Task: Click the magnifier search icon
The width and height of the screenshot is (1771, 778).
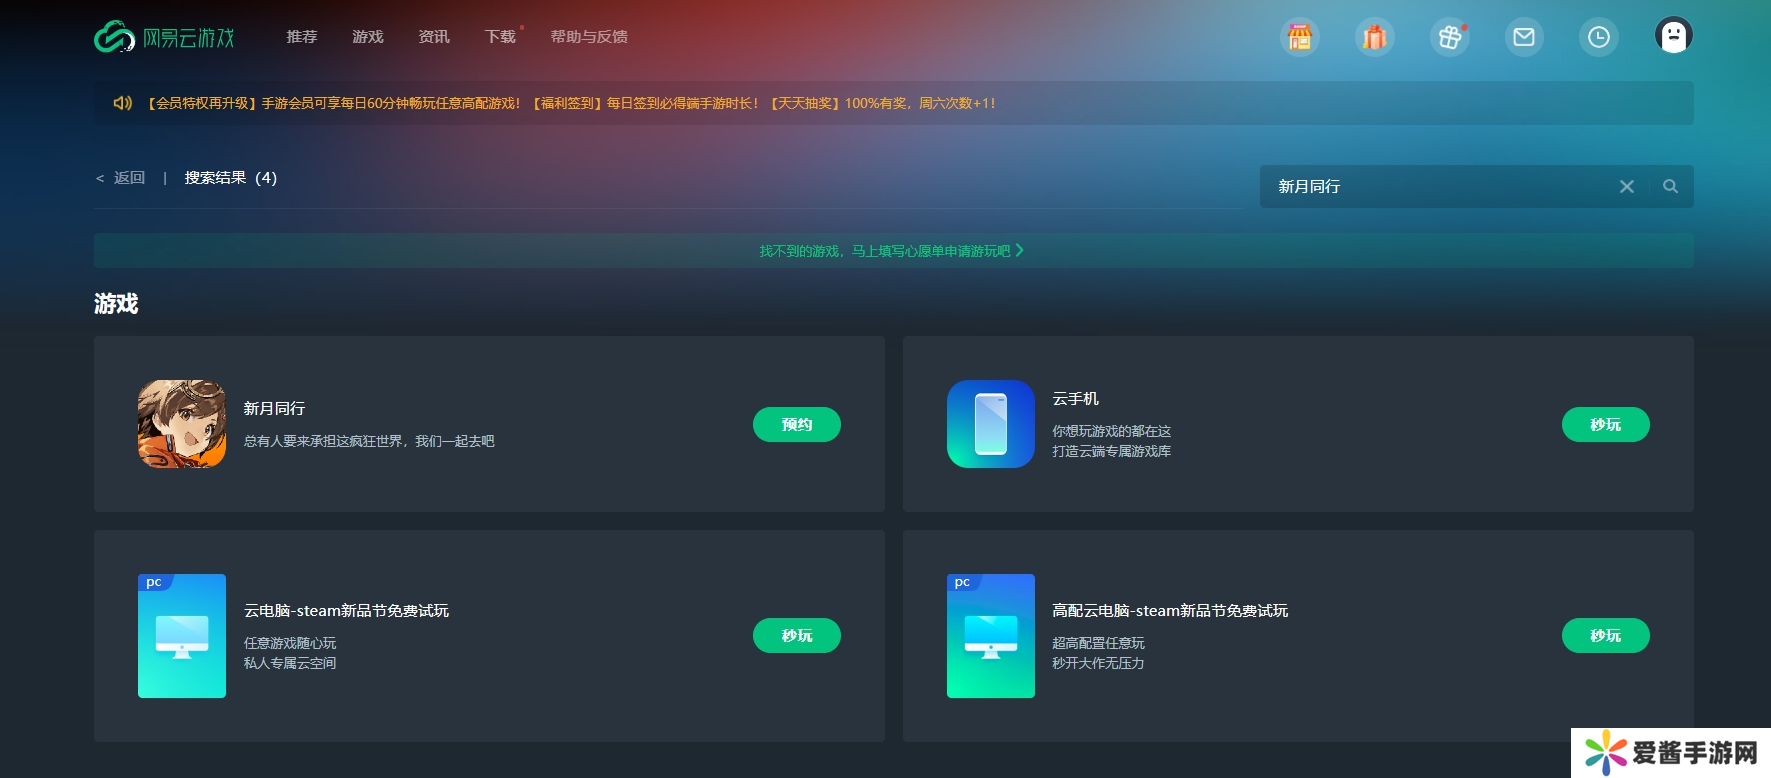Action: click(x=1670, y=186)
